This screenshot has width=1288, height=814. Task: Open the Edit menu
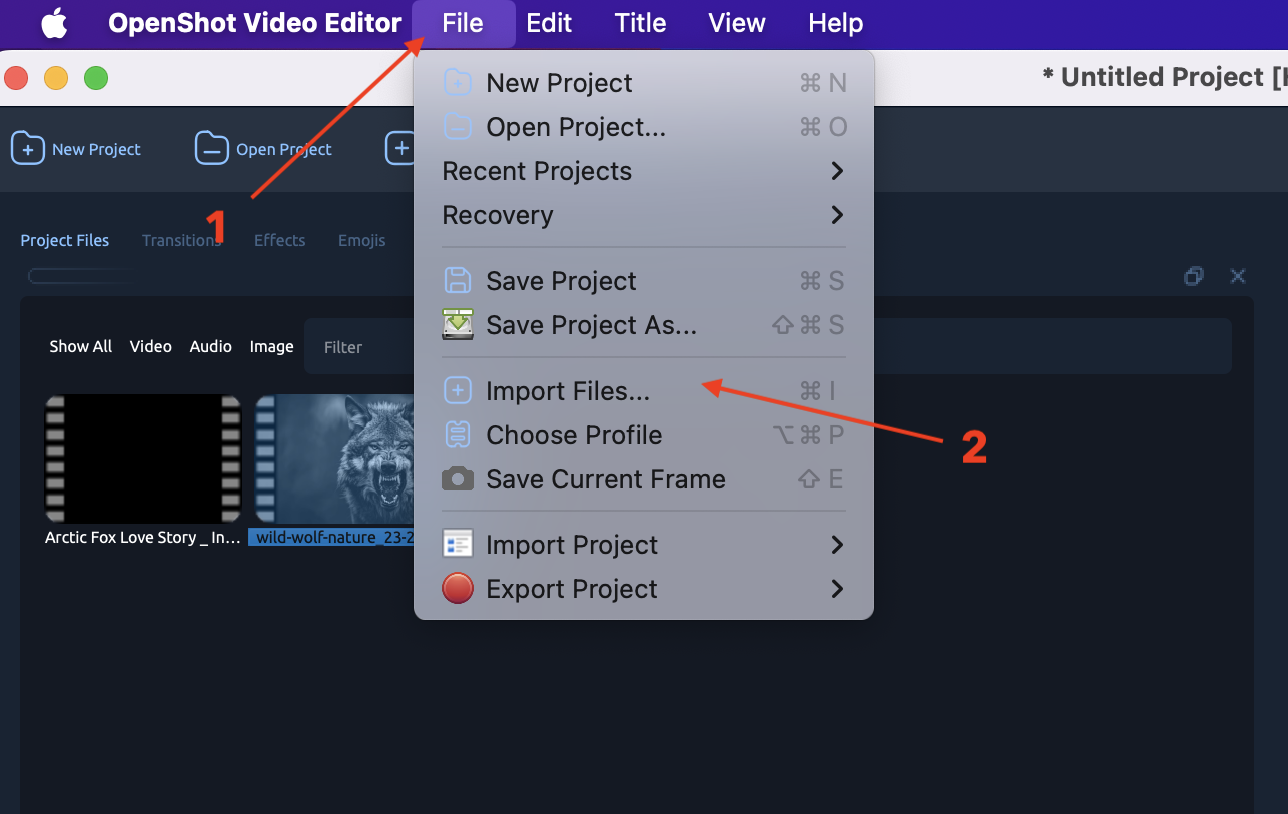coord(549,23)
